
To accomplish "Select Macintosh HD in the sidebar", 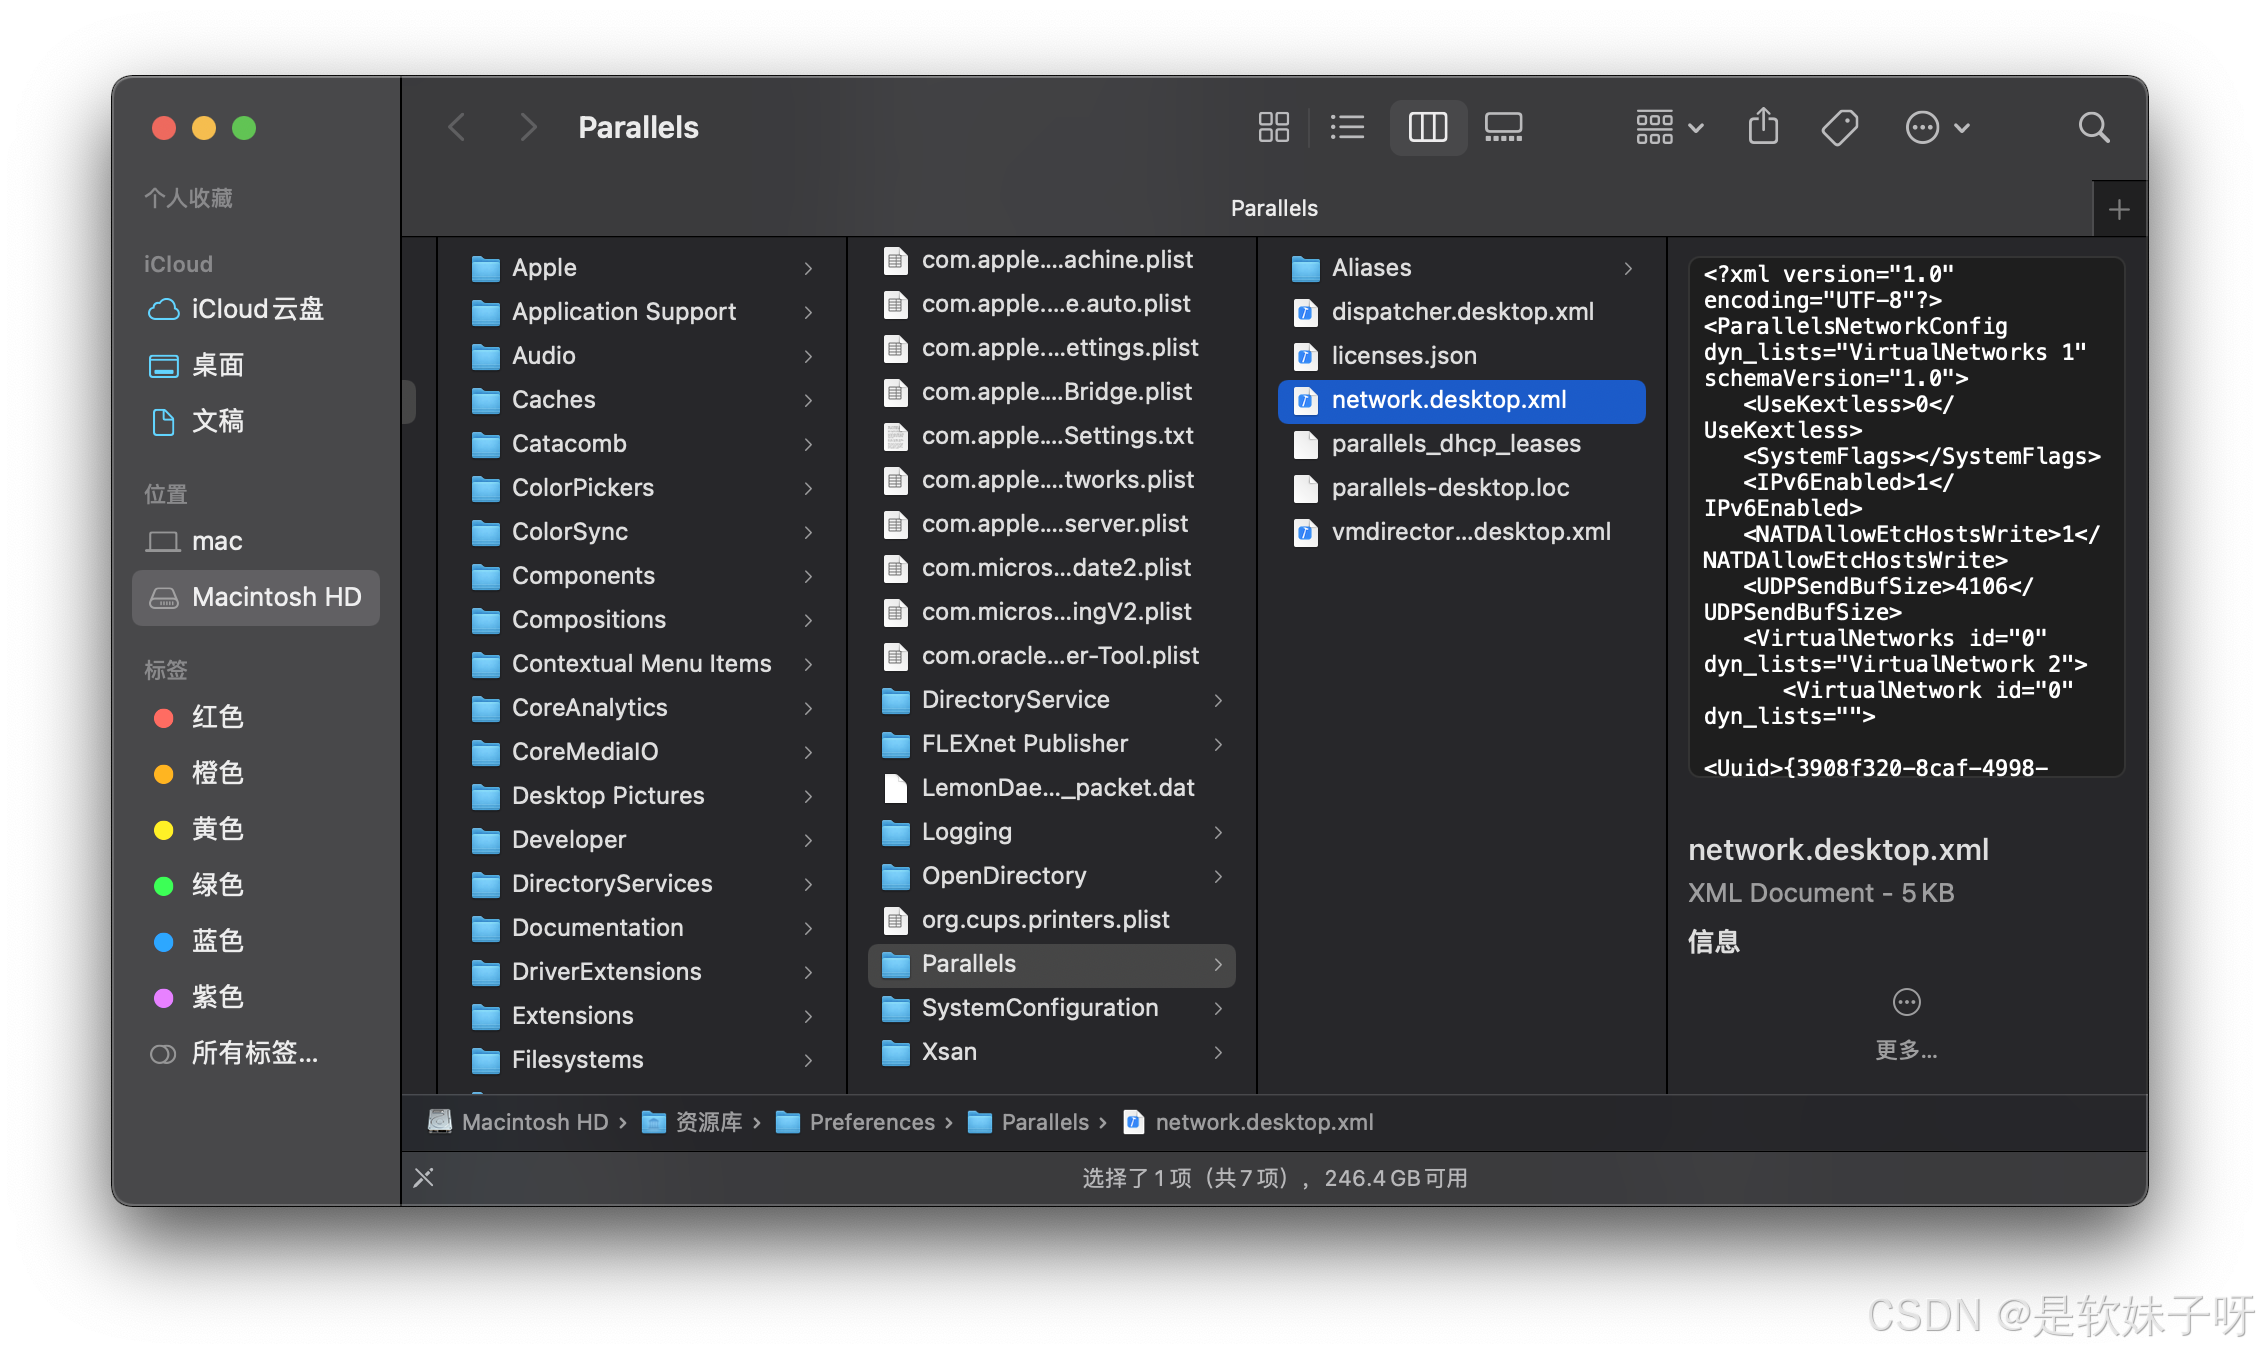I will point(256,597).
